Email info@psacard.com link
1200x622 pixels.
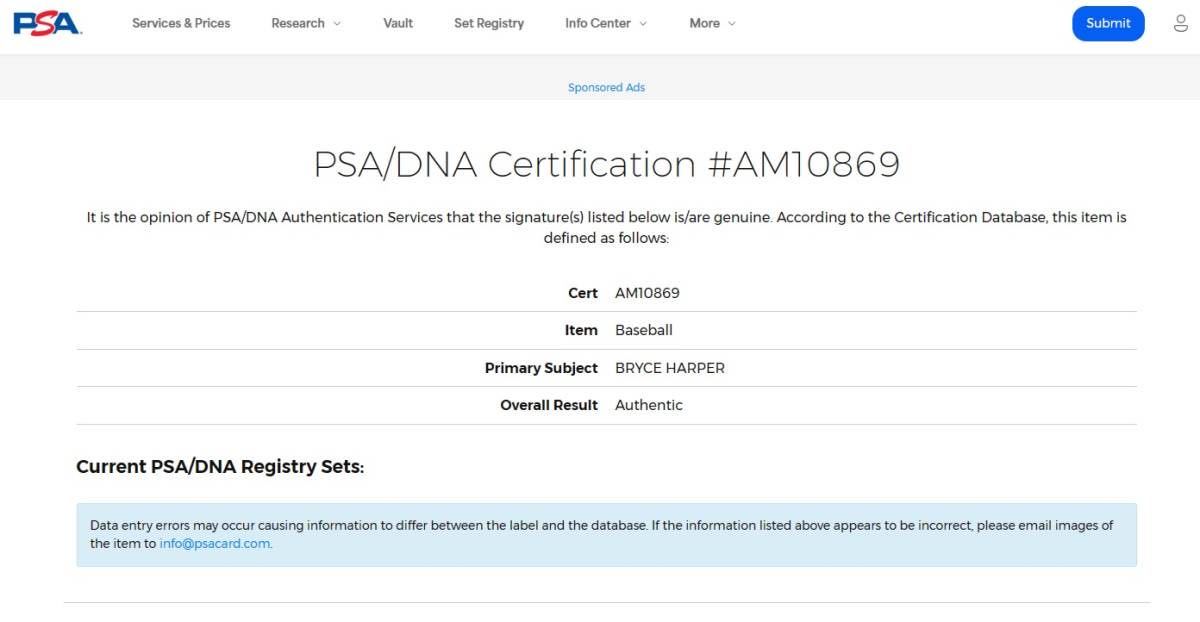215,544
